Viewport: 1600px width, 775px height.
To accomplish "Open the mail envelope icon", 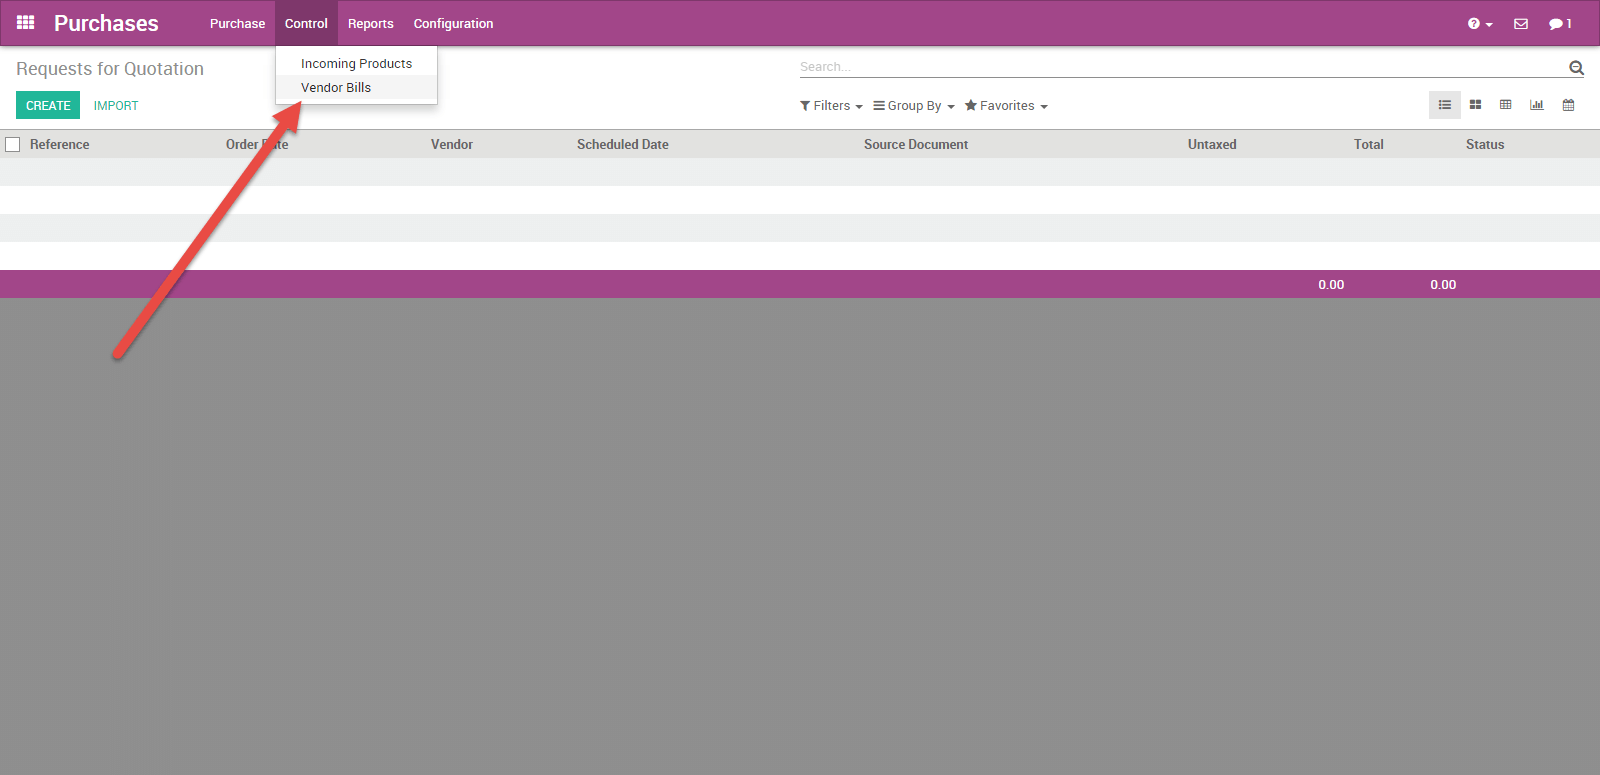I will 1520,24.
